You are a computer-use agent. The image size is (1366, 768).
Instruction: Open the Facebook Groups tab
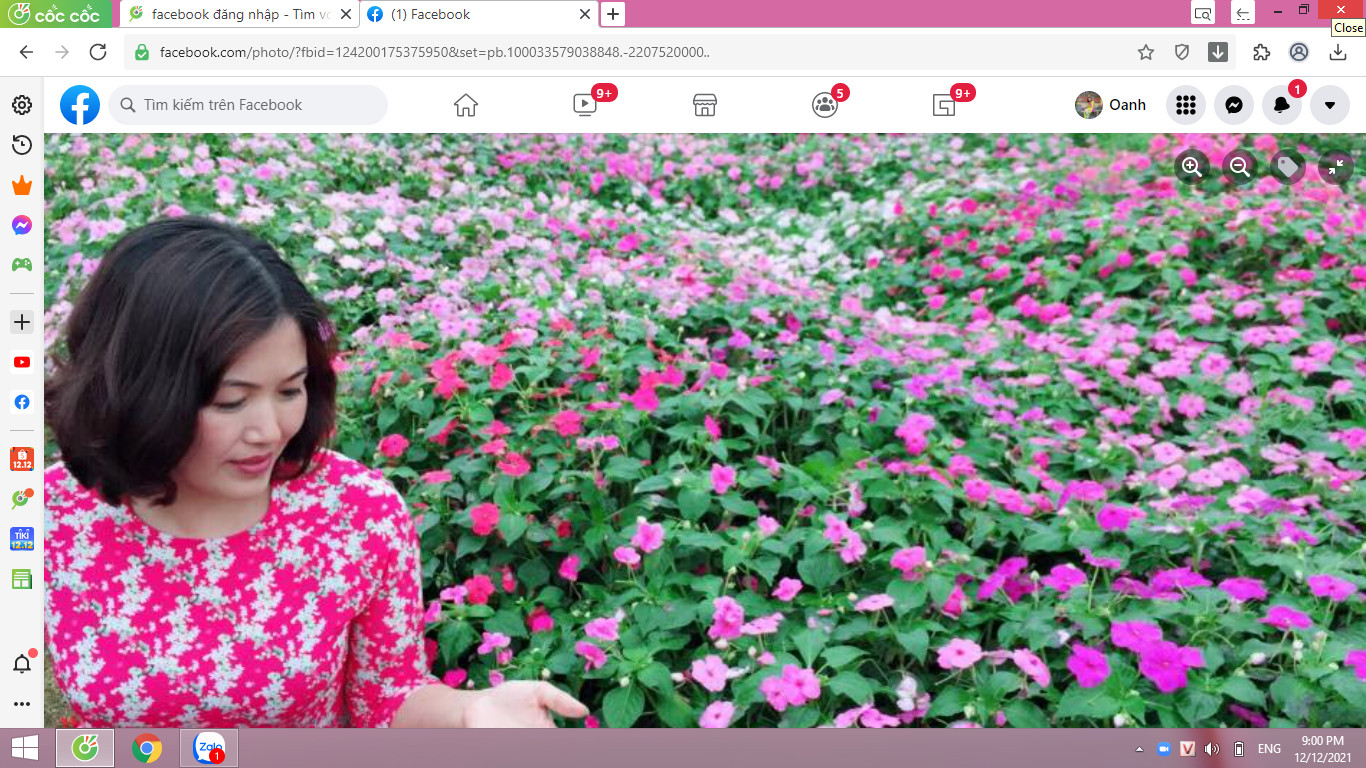(825, 105)
